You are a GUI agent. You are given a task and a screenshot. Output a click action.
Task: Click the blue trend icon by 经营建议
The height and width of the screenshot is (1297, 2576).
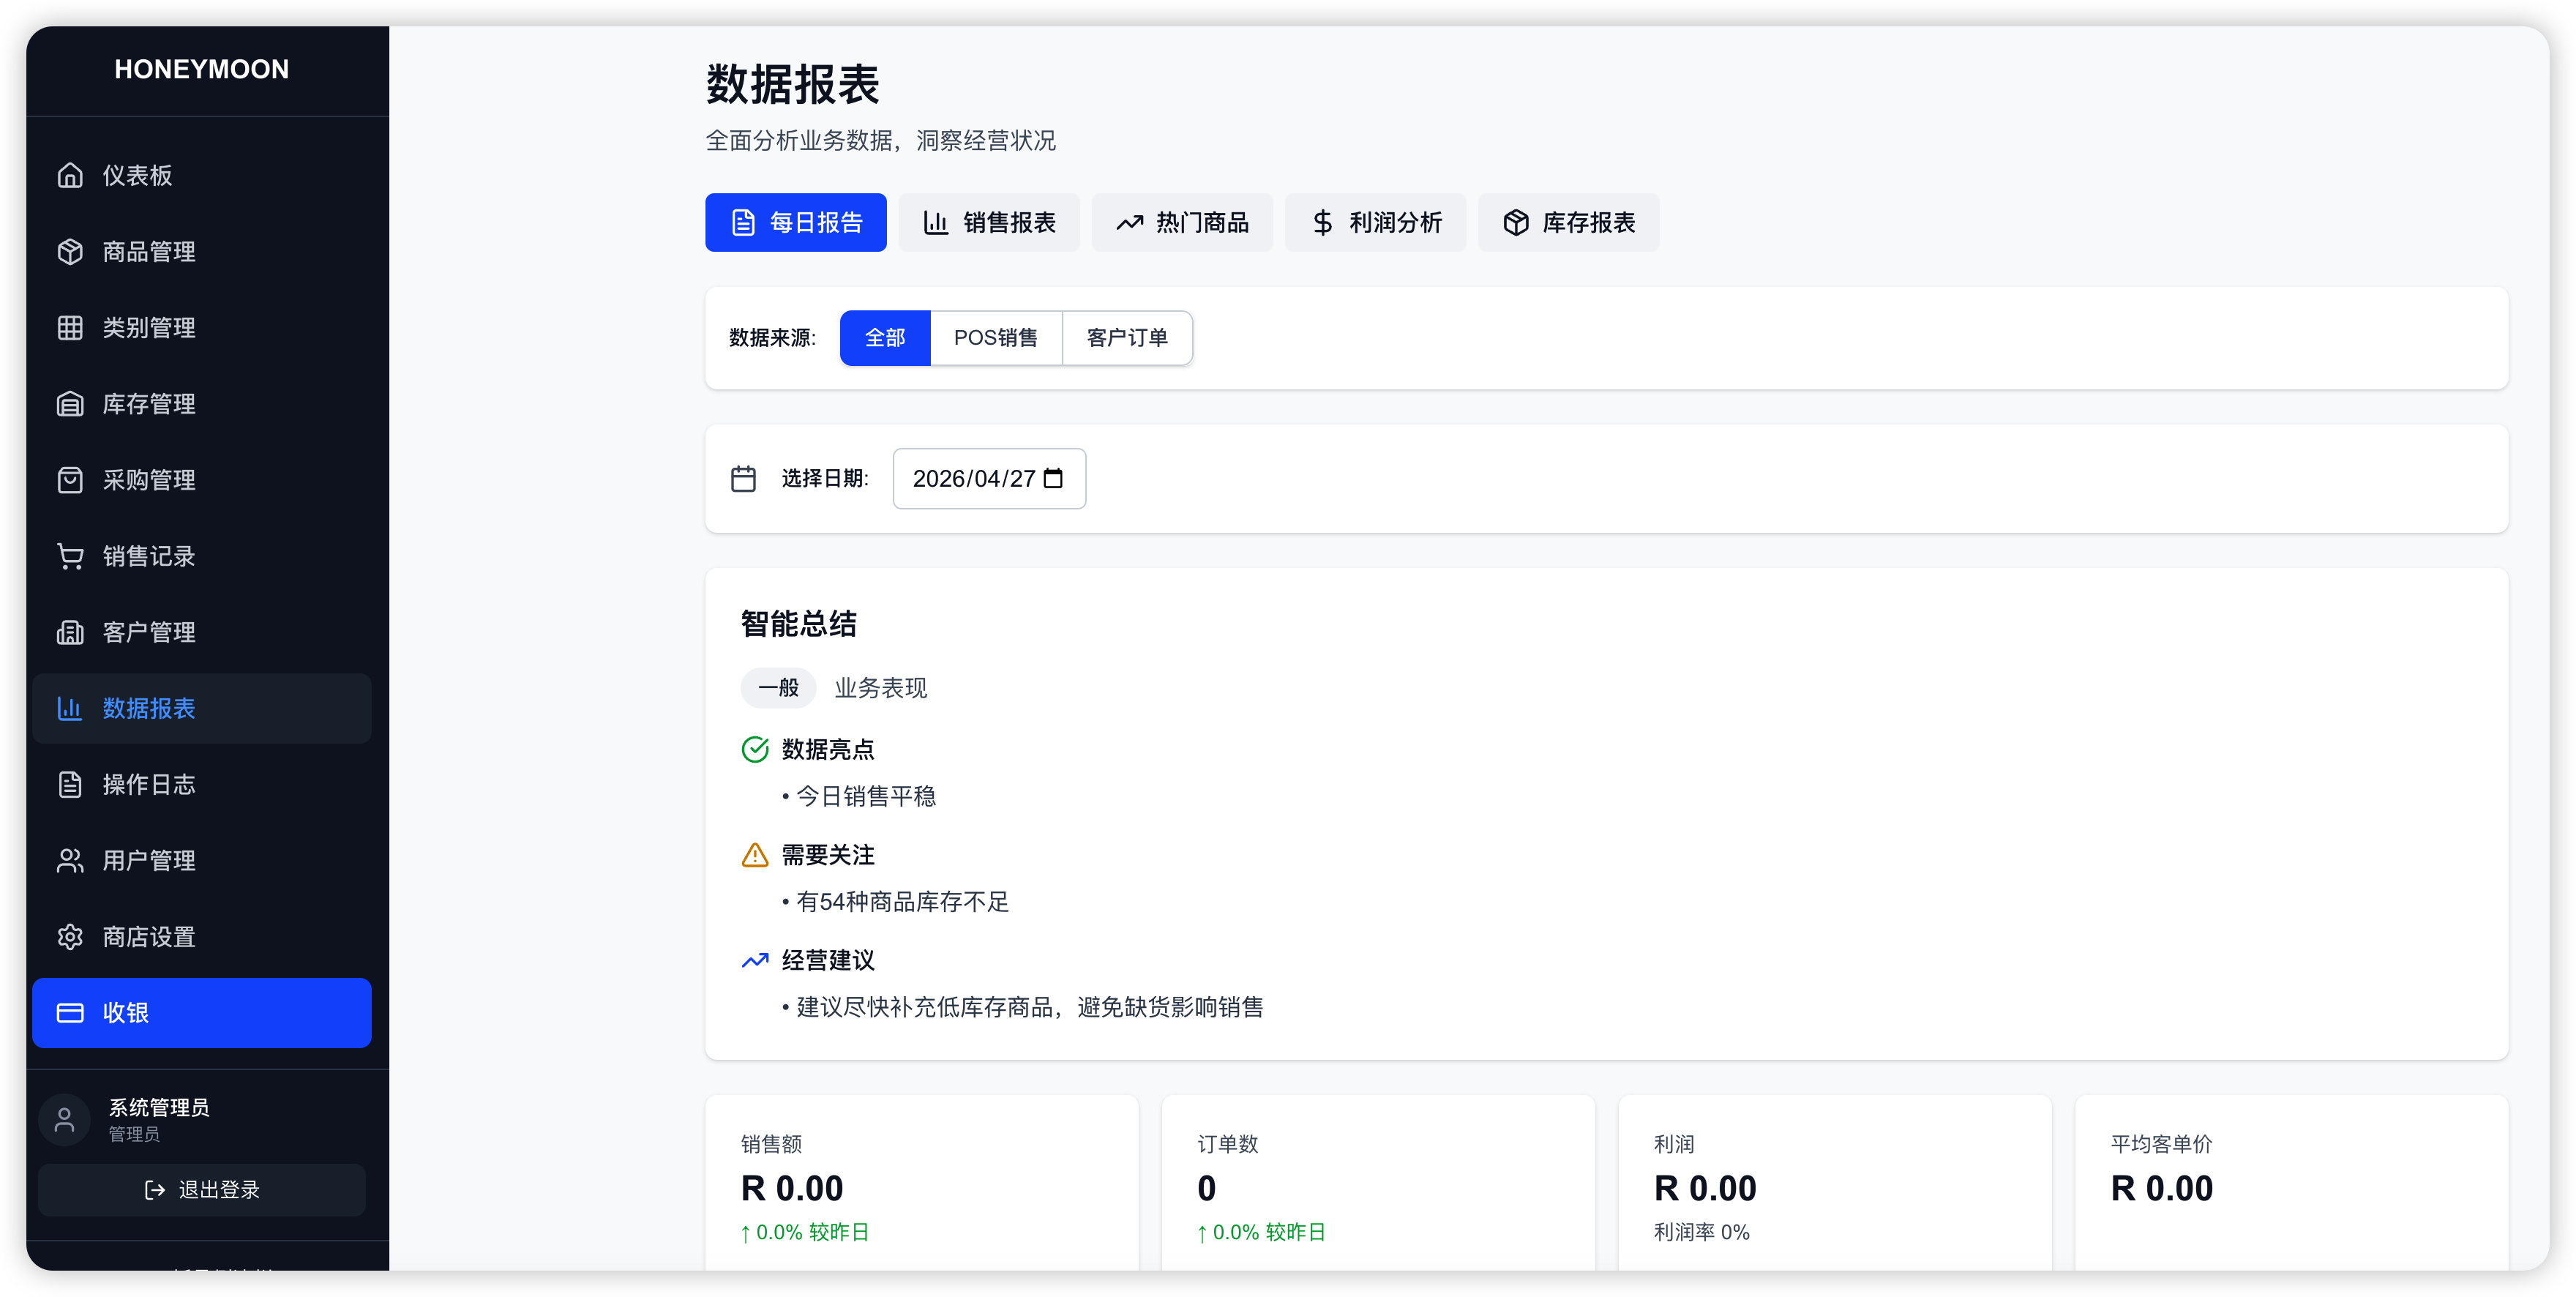(x=755, y=960)
